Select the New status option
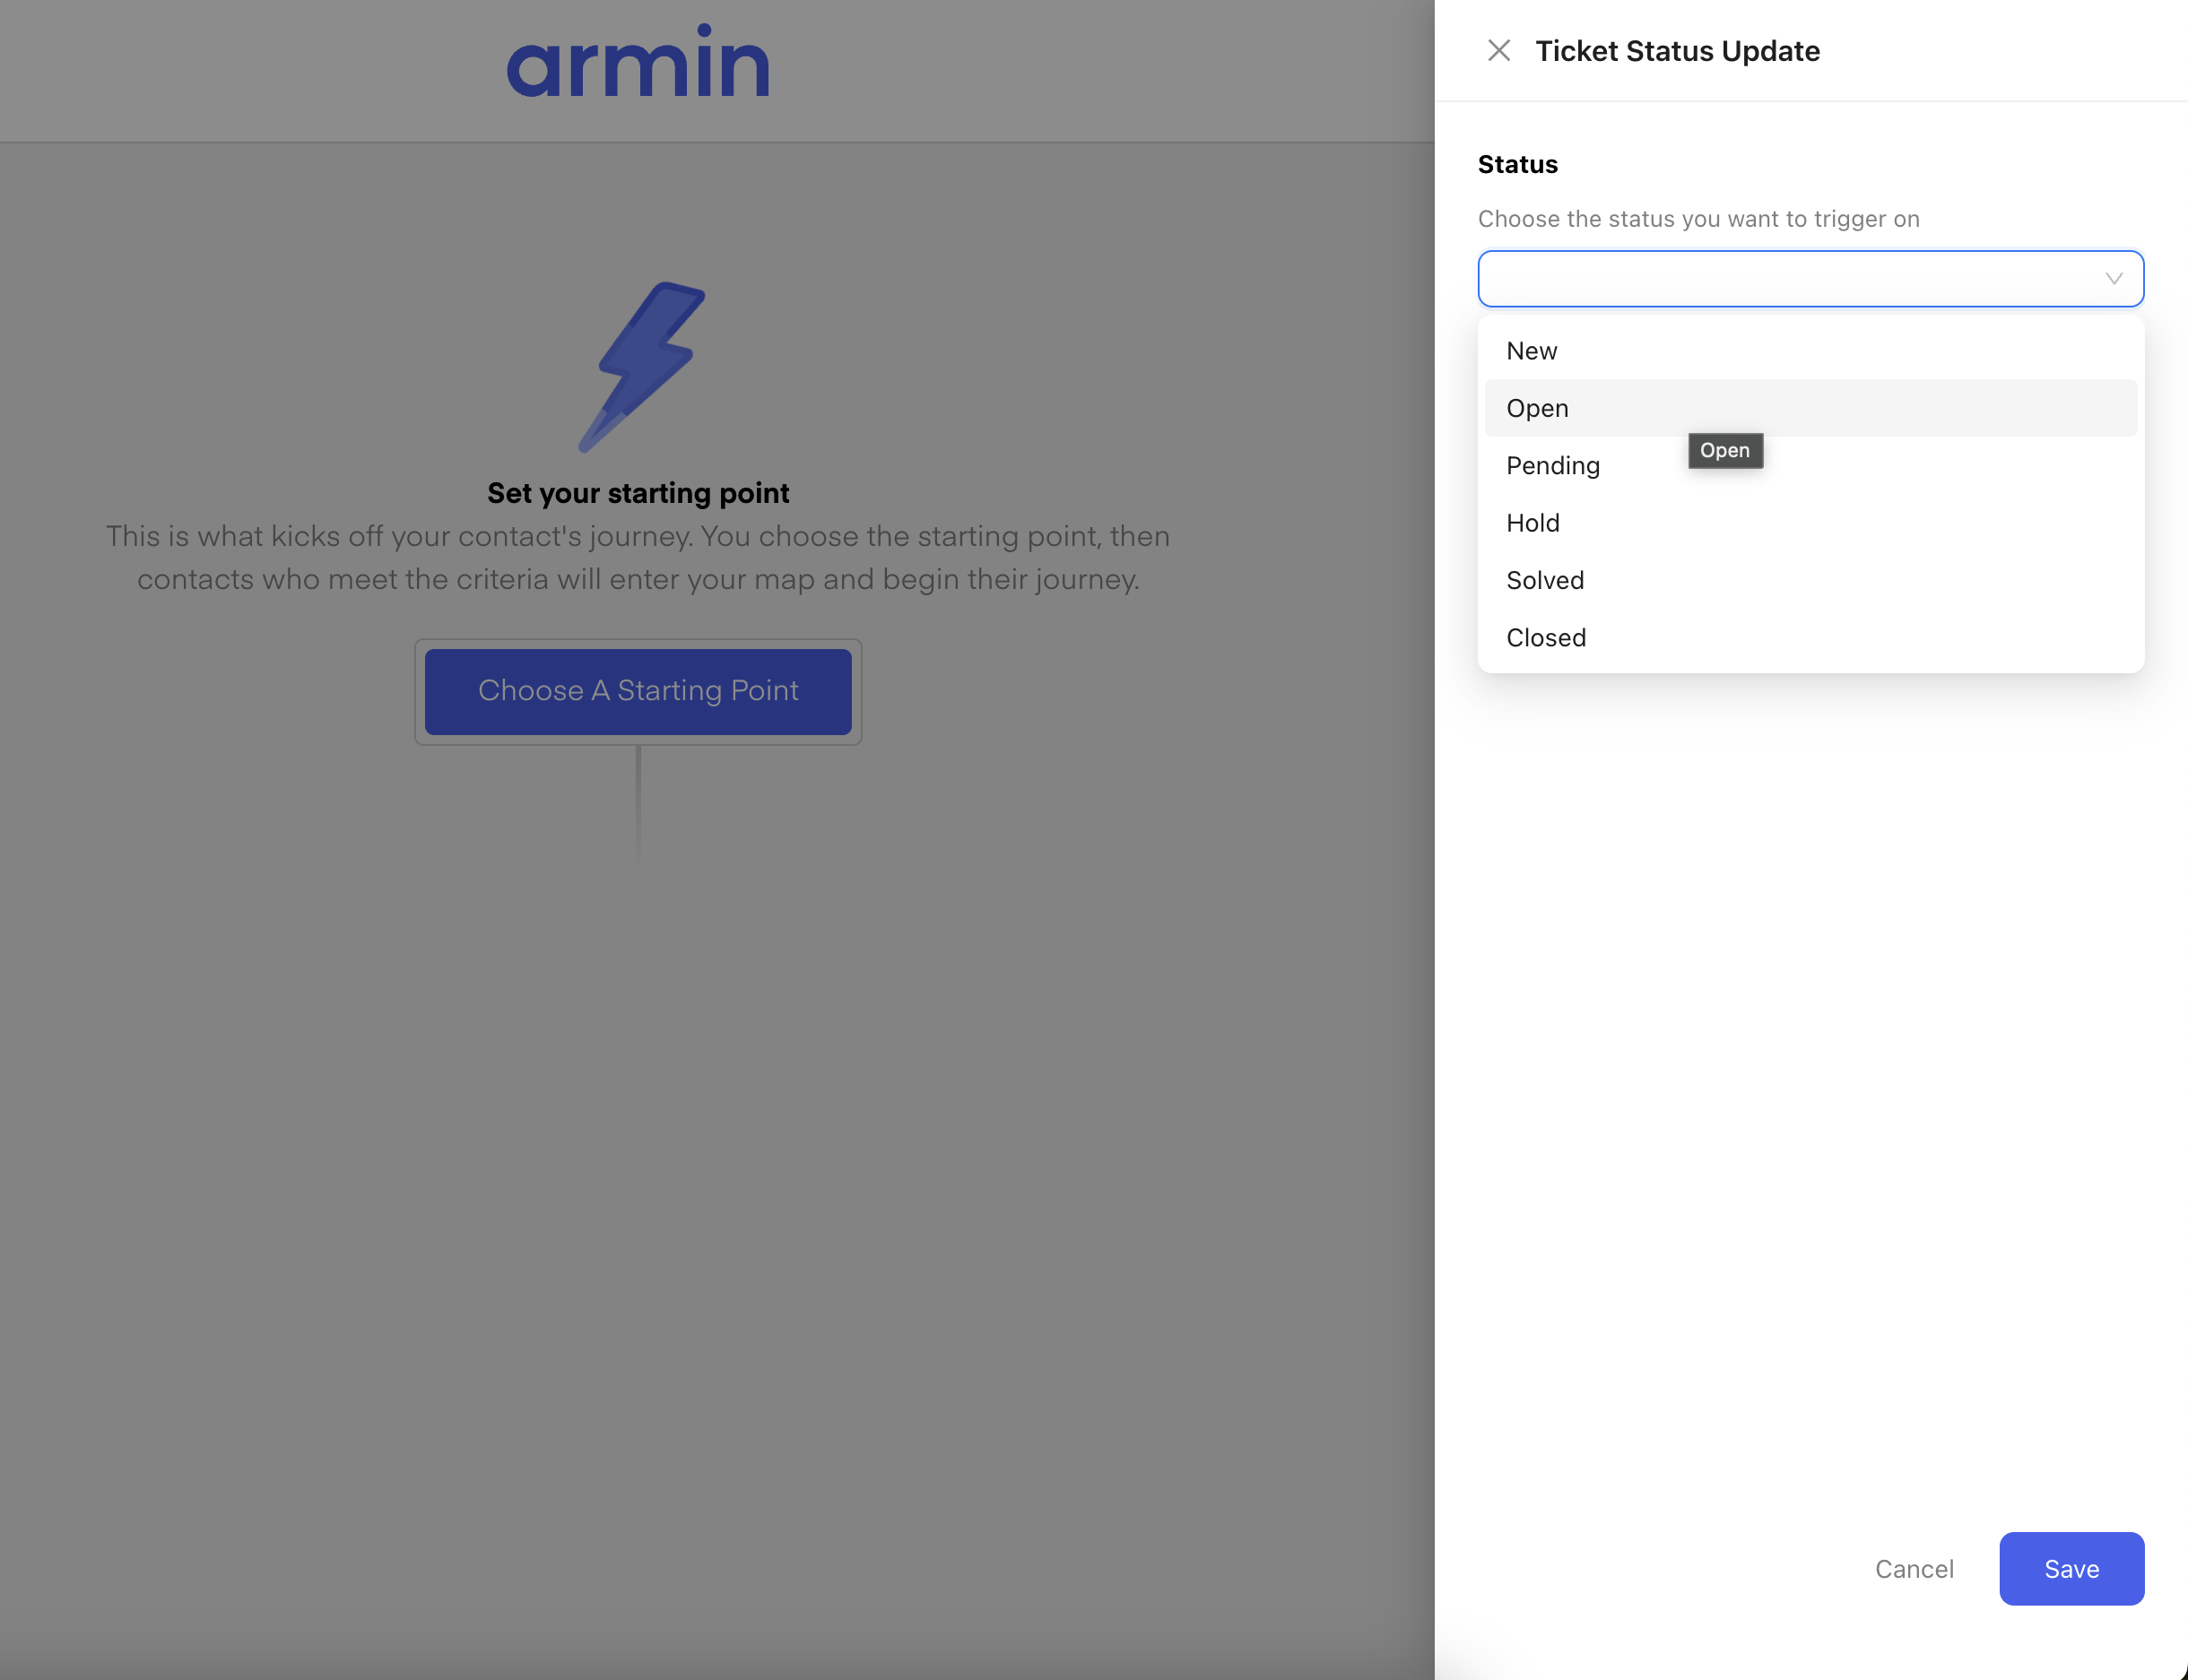2188x1680 pixels. [x=1531, y=351]
